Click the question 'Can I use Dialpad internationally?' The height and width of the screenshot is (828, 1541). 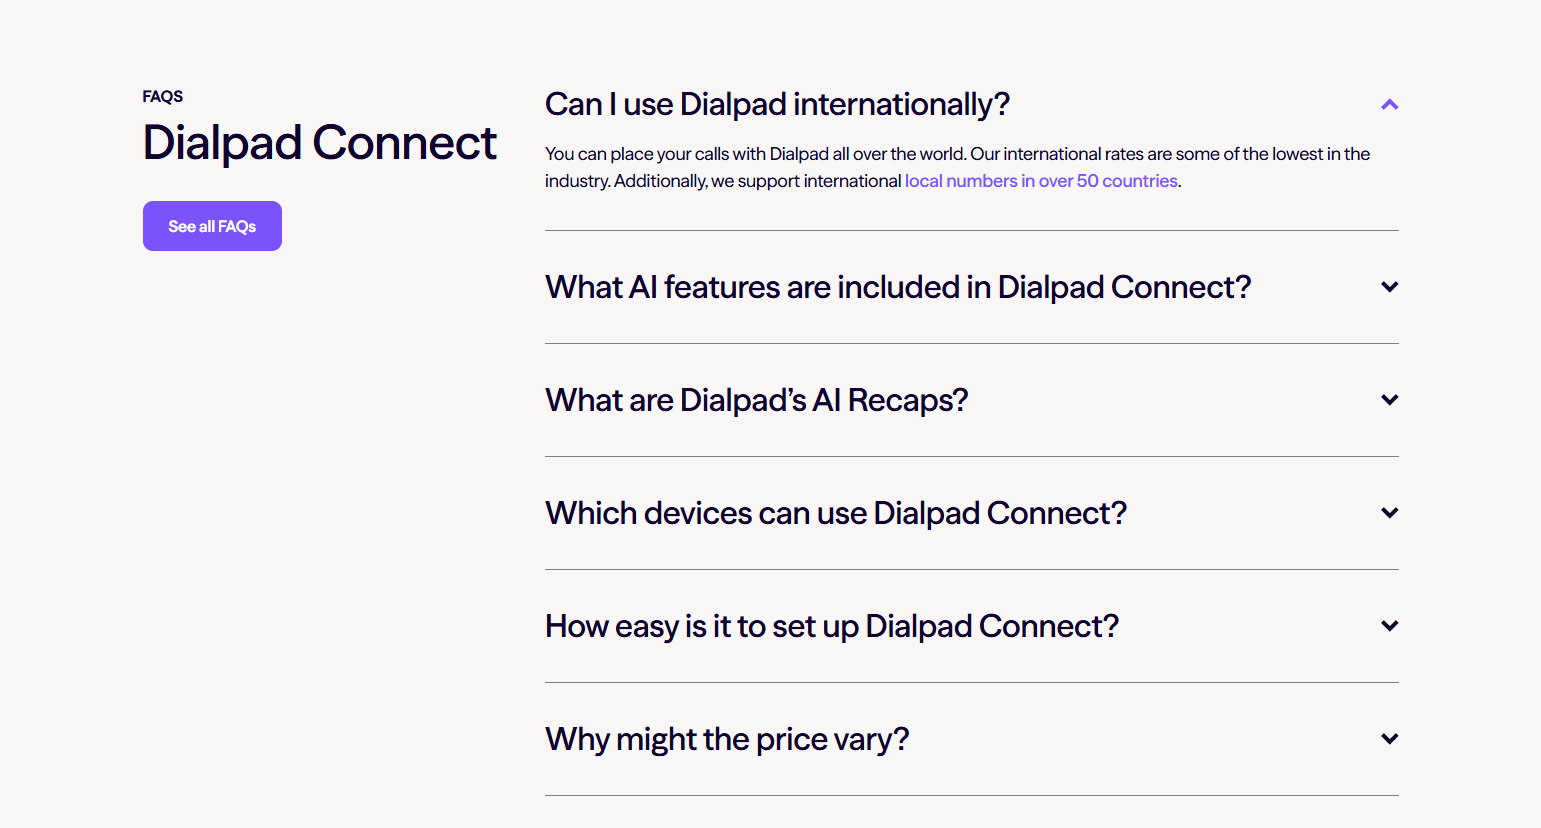coord(777,103)
